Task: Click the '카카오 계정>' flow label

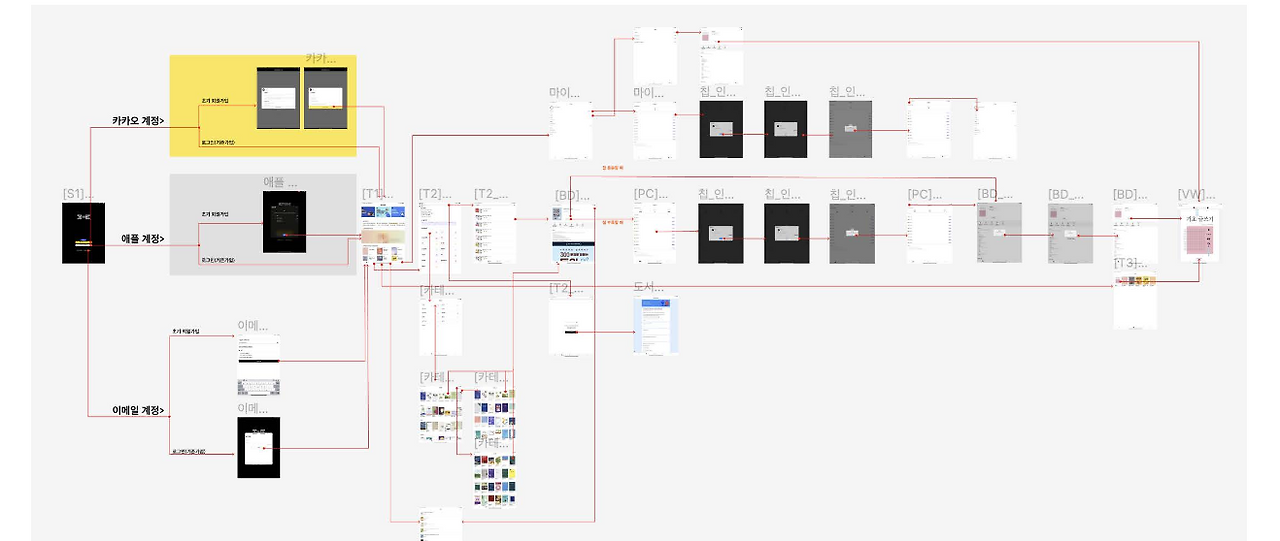Action: pos(138,121)
